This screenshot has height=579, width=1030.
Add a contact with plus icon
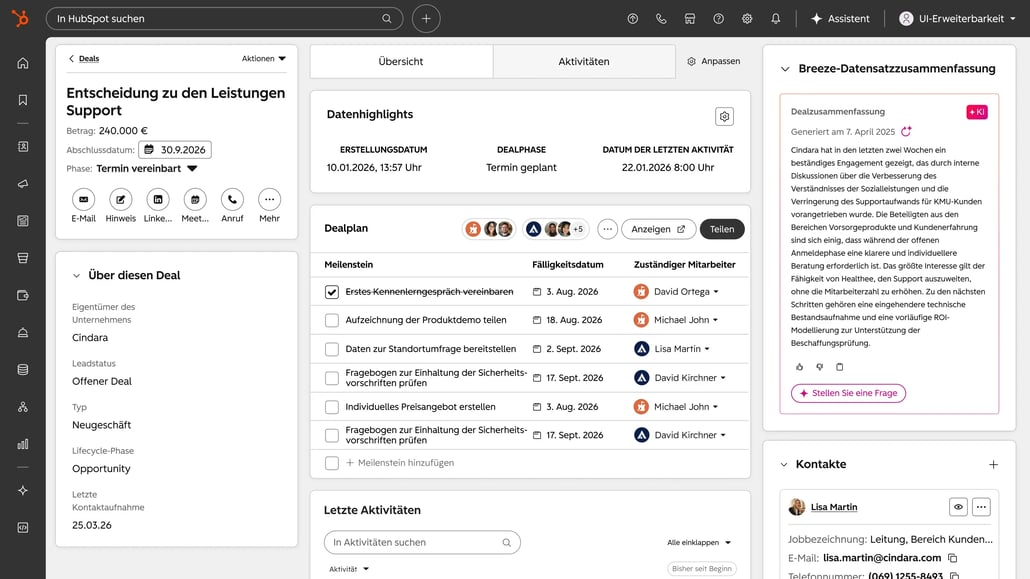[993, 465]
